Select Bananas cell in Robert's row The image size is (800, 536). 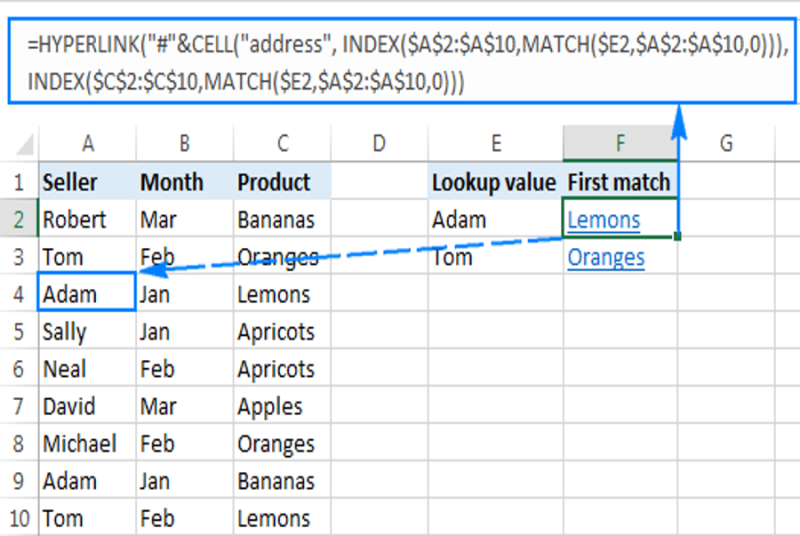pos(282,219)
